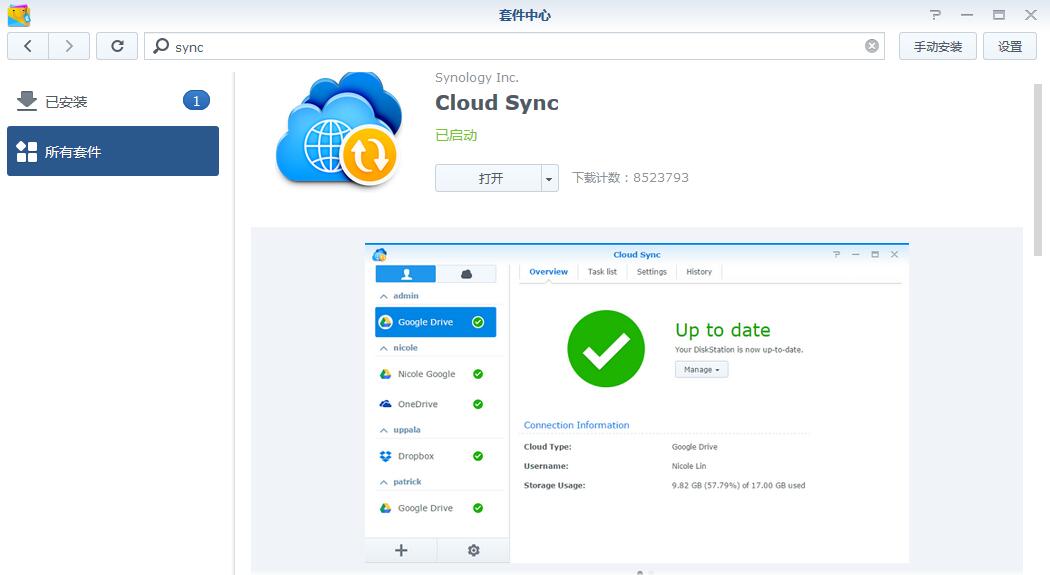Image resolution: width=1050 pixels, height=575 pixels.
Task: Collapse the admin group in the preview
Action: coord(384,296)
